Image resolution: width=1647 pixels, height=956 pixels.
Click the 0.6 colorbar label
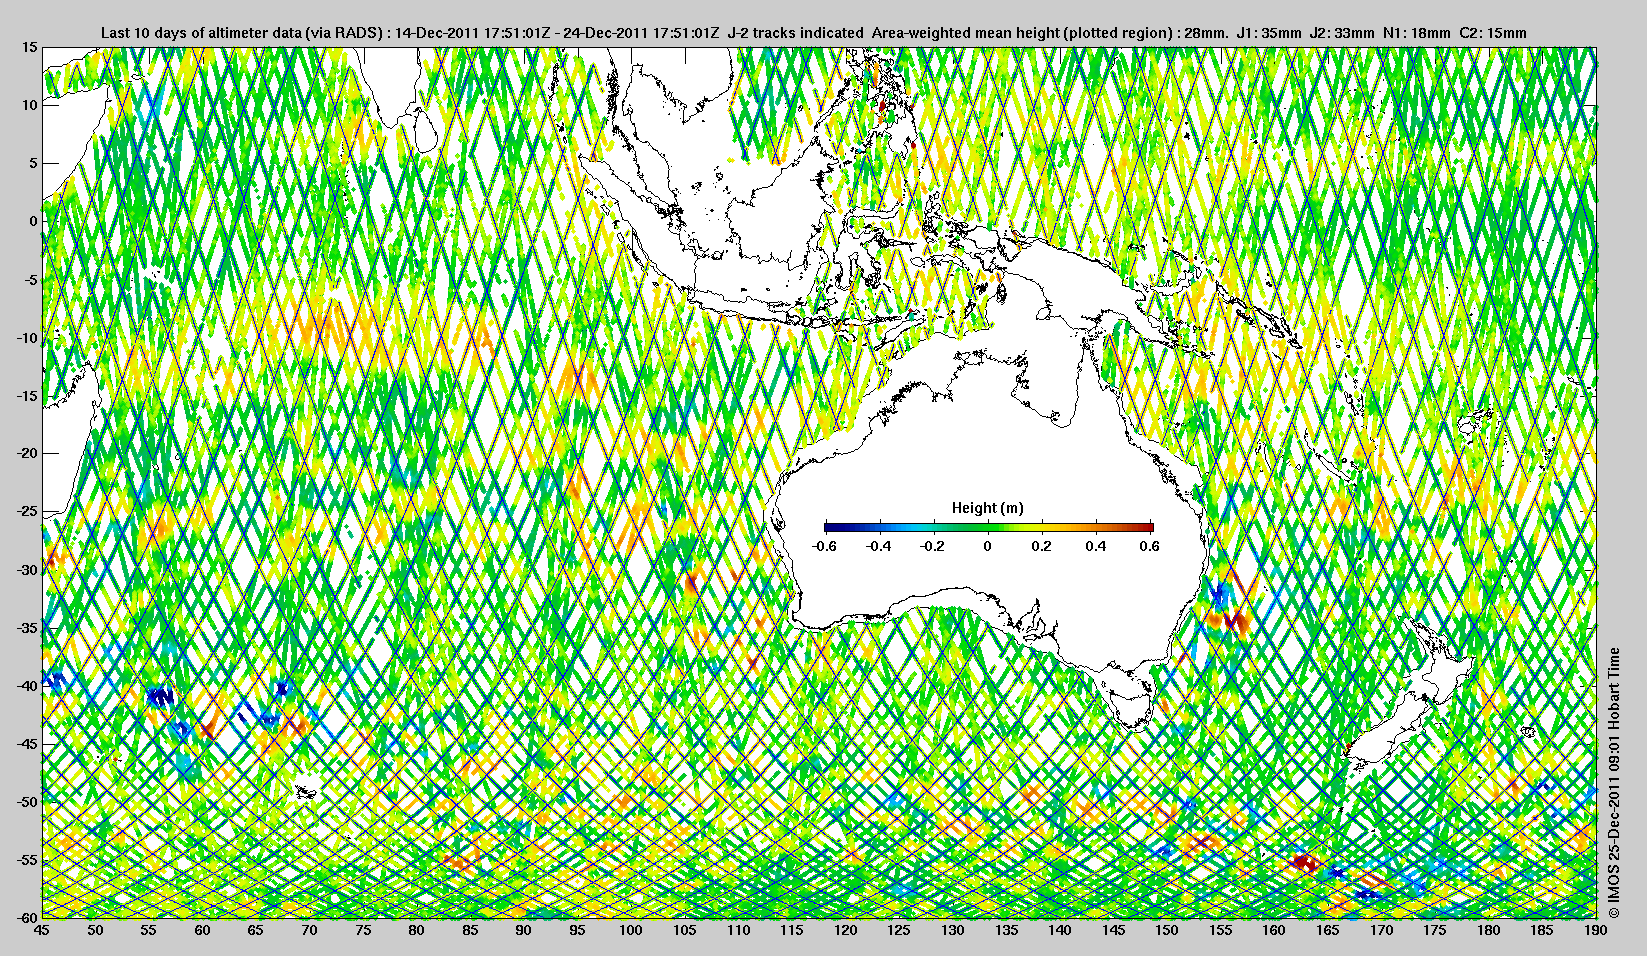click(1149, 546)
